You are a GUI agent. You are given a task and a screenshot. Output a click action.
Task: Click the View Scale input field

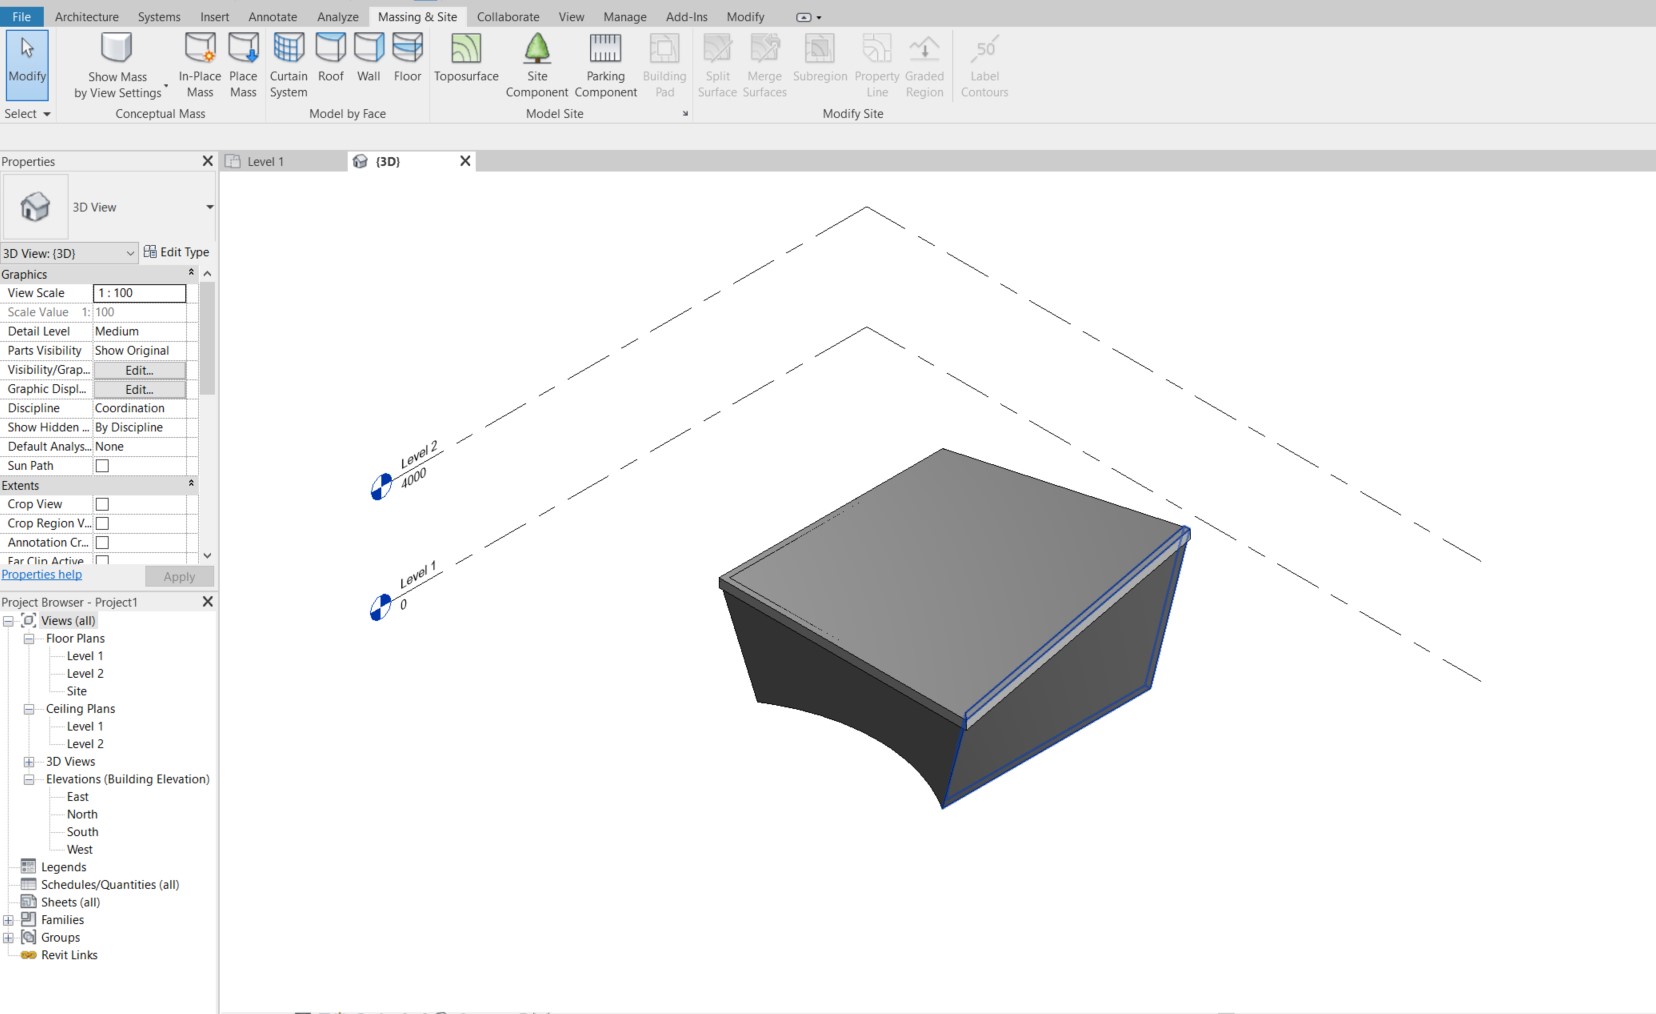tap(139, 293)
